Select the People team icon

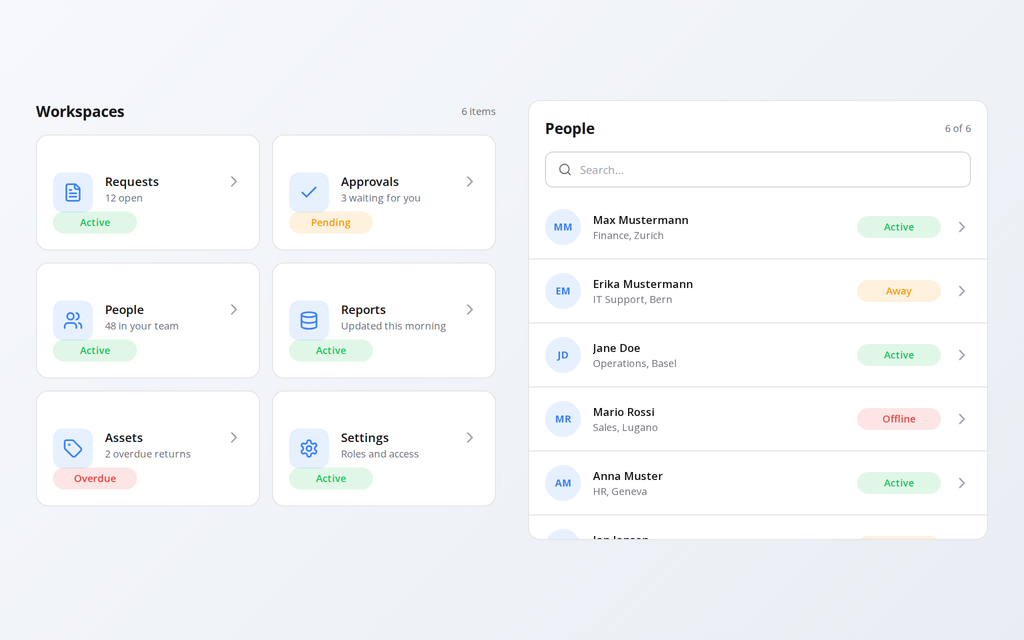click(73, 321)
